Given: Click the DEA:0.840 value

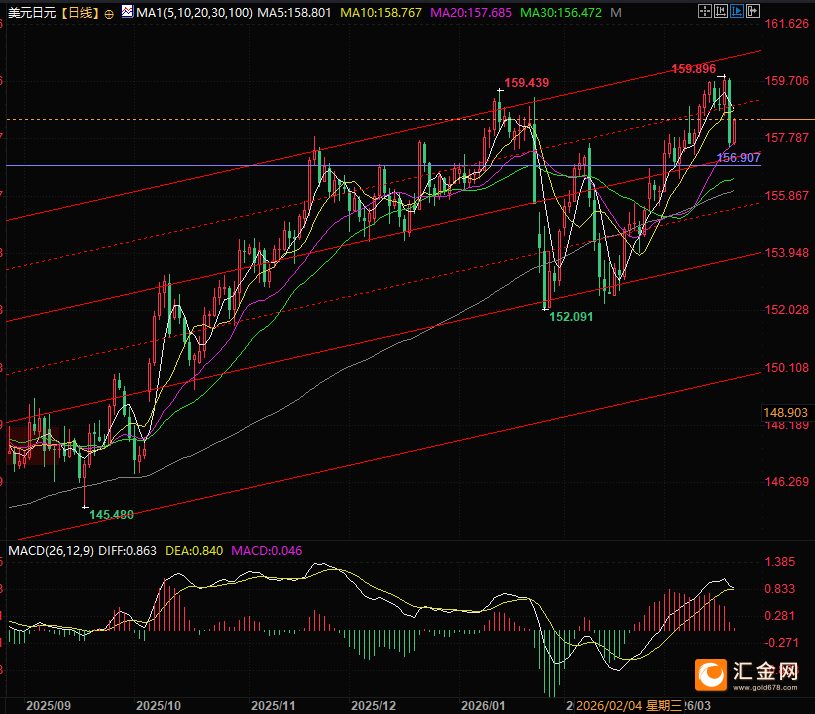Looking at the screenshot, I should 194,551.
